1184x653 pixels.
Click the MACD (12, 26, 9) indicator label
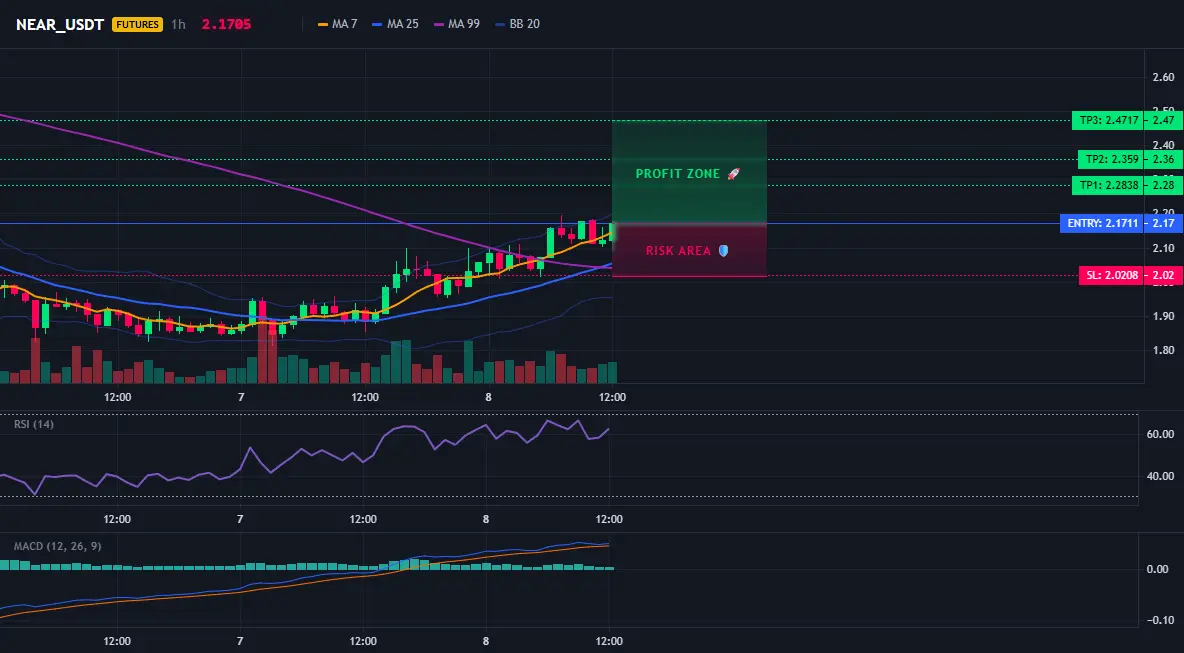pyautogui.click(x=57, y=546)
